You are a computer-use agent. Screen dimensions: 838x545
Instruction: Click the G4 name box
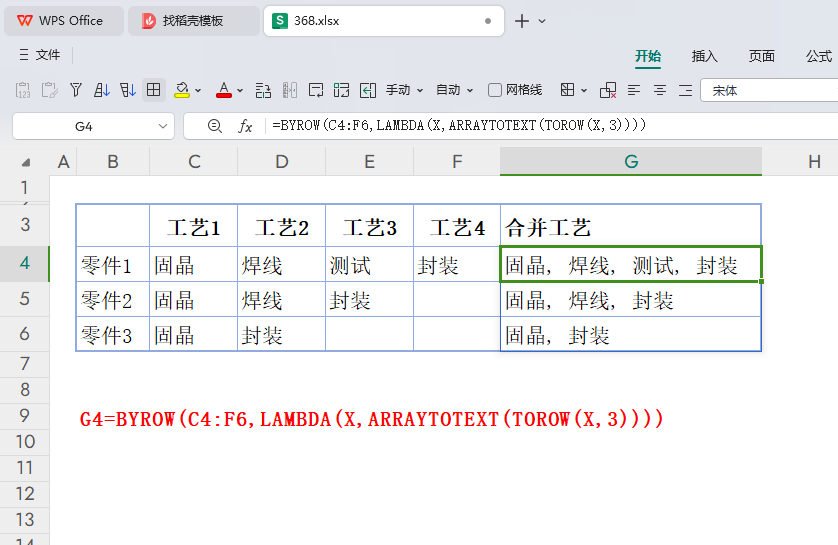(x=84, y=127)
